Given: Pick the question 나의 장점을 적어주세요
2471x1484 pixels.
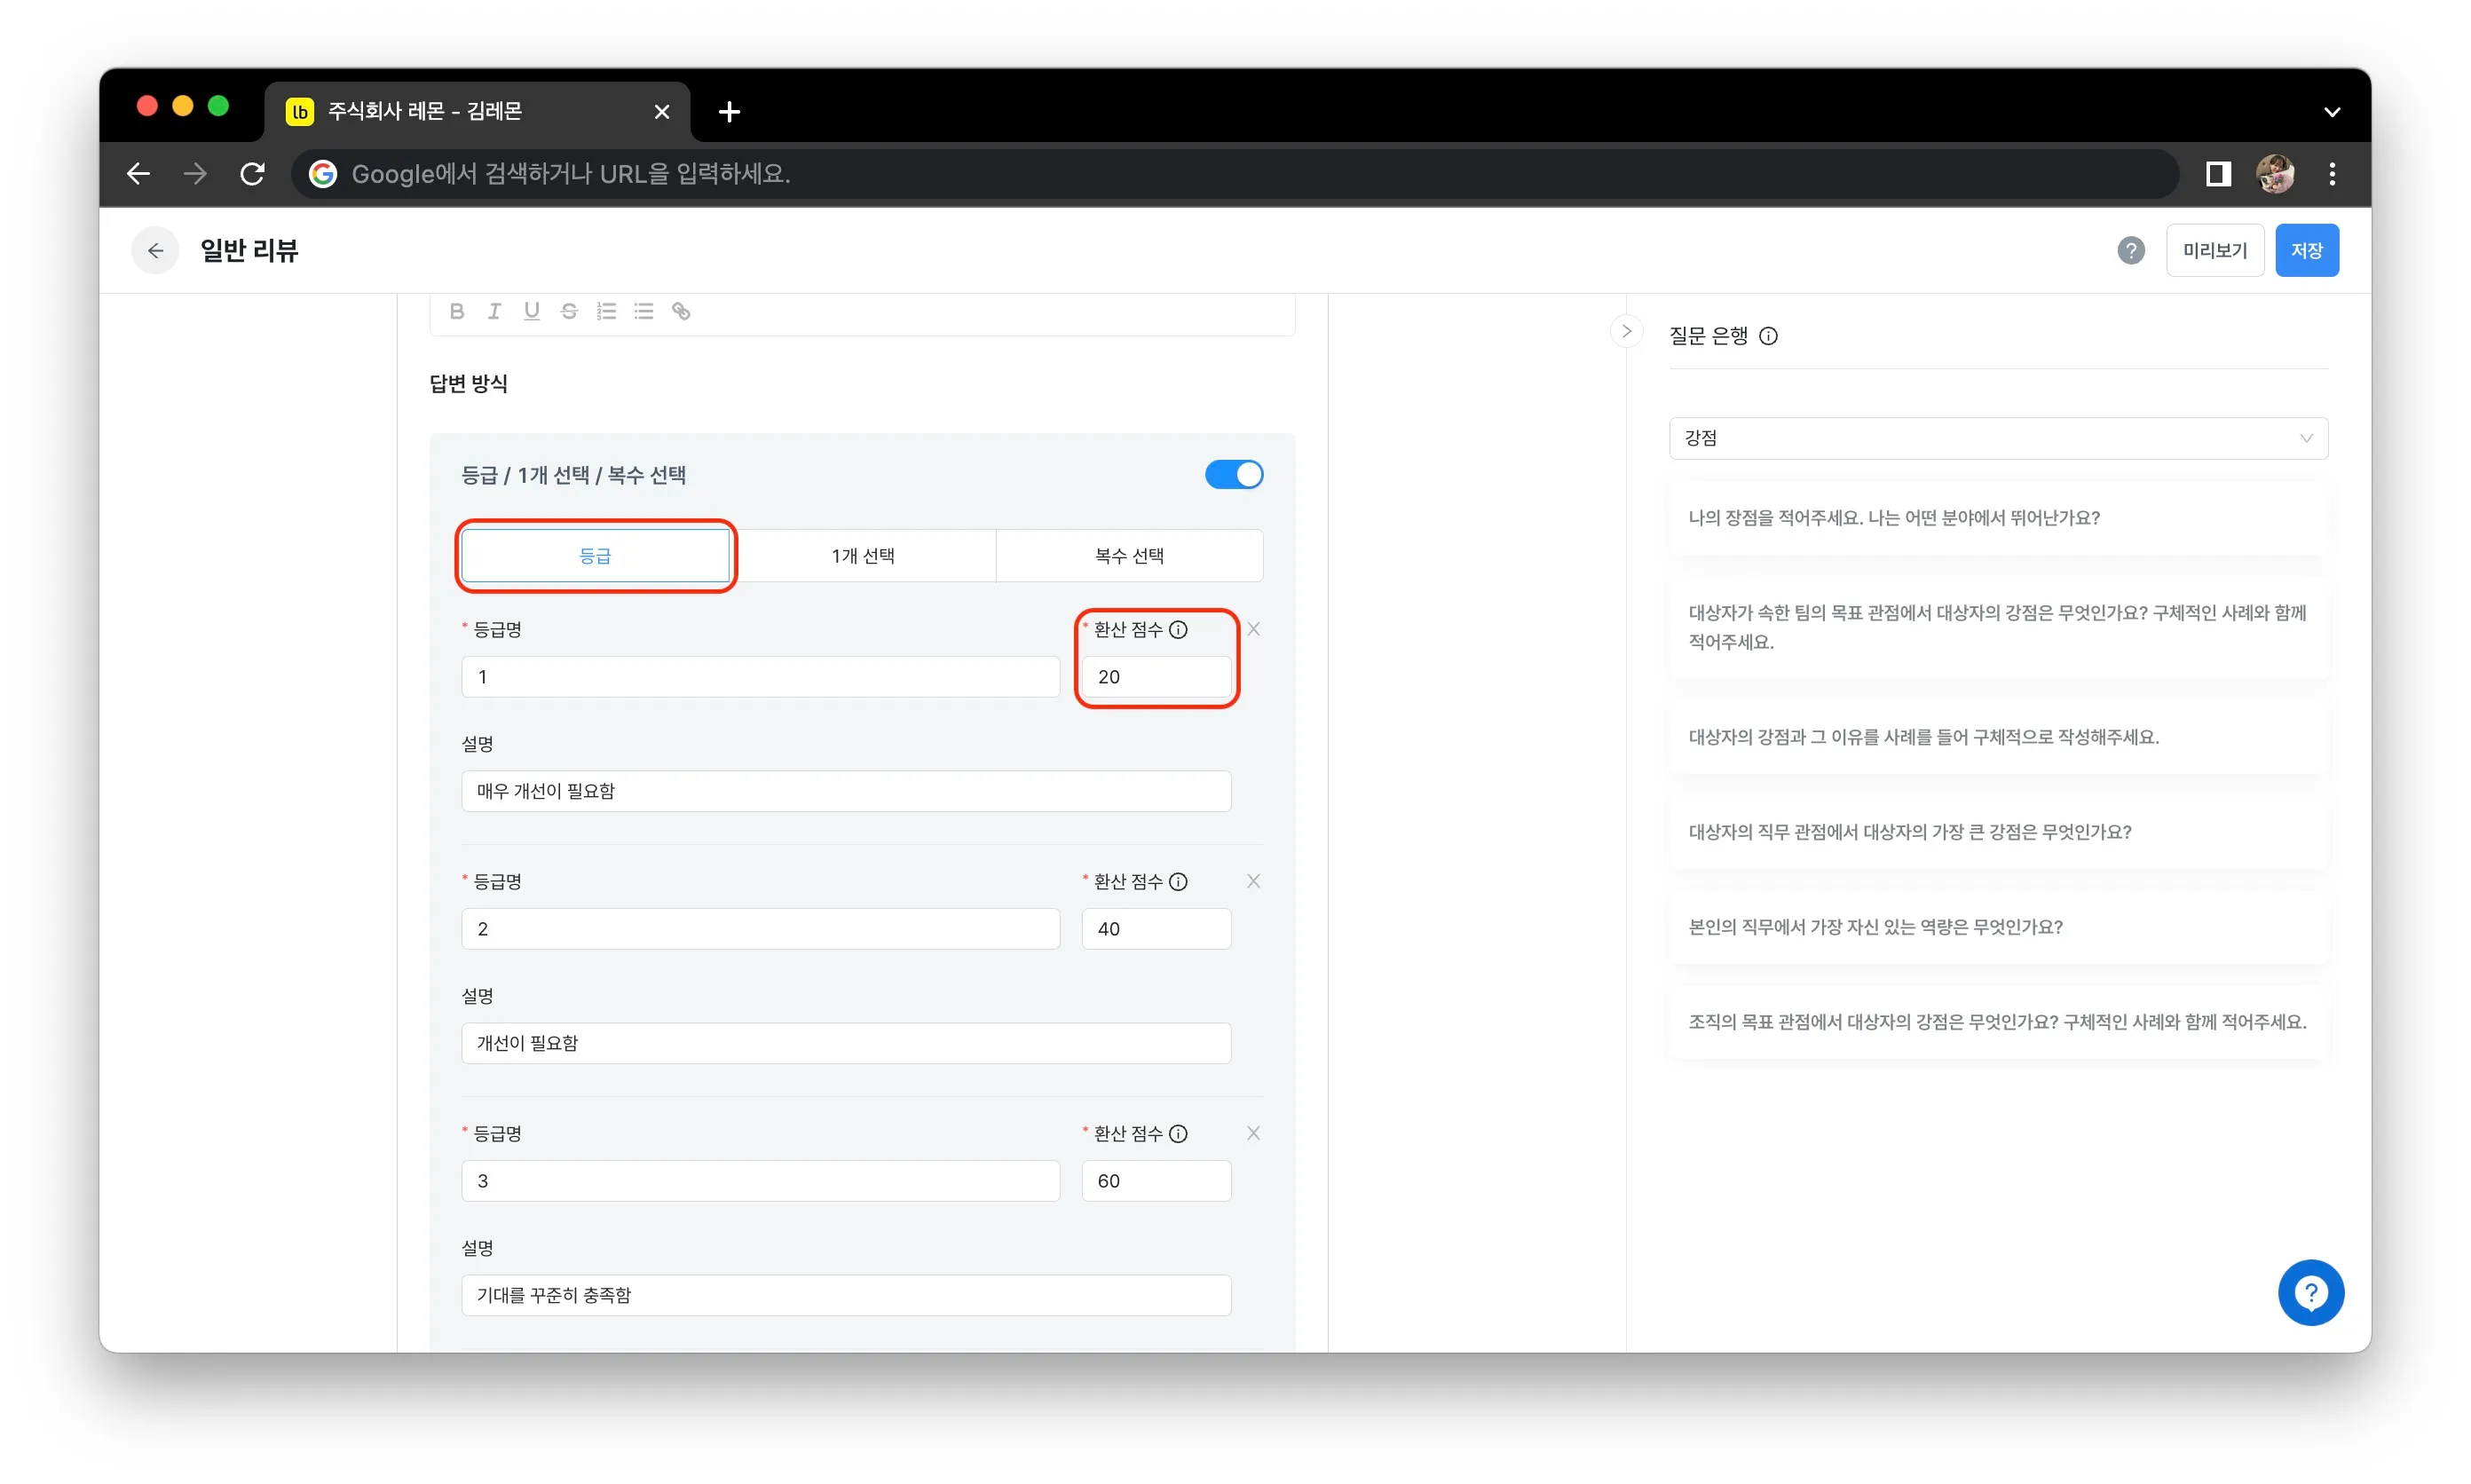Looking at the screenshot, I should click(1998, 518).
